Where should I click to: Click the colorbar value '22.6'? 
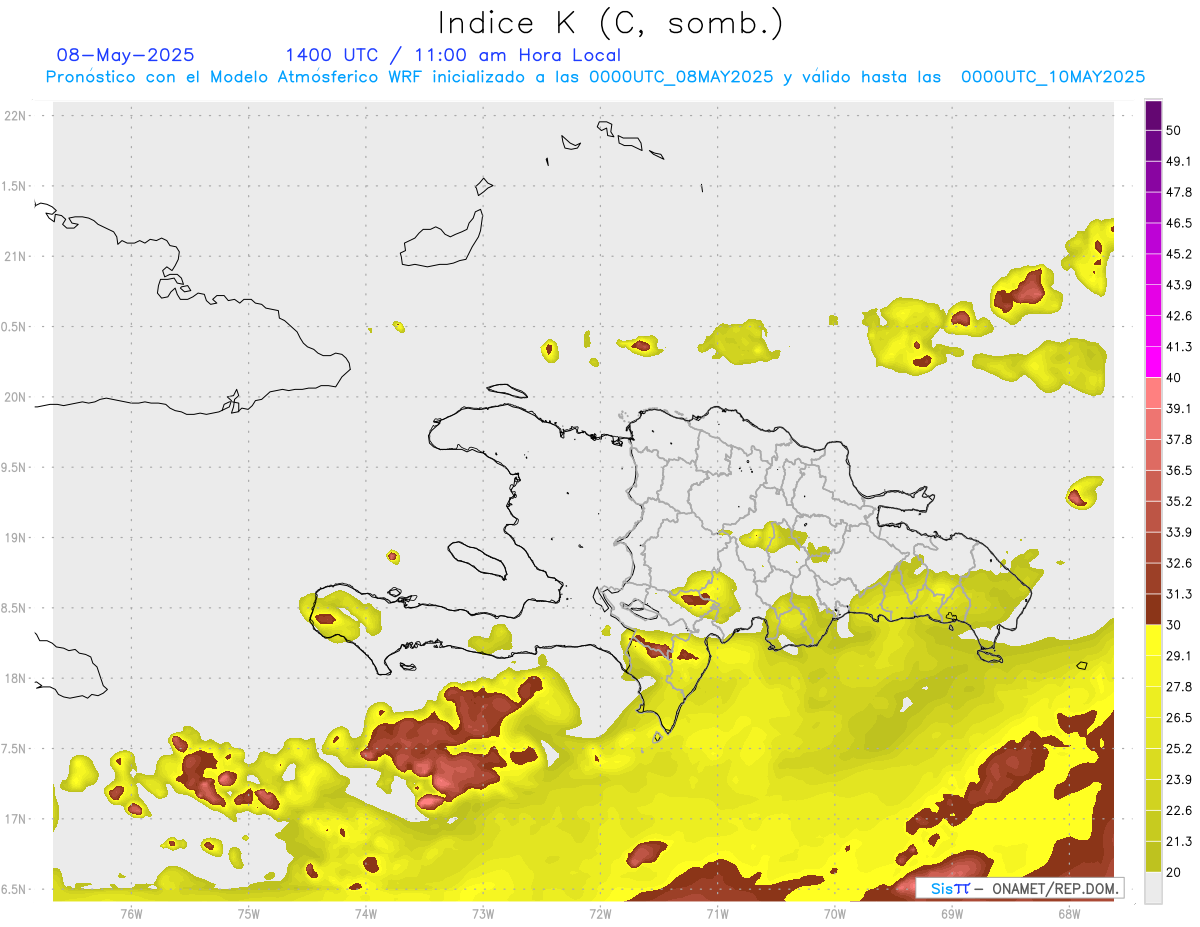(1179, 811)
